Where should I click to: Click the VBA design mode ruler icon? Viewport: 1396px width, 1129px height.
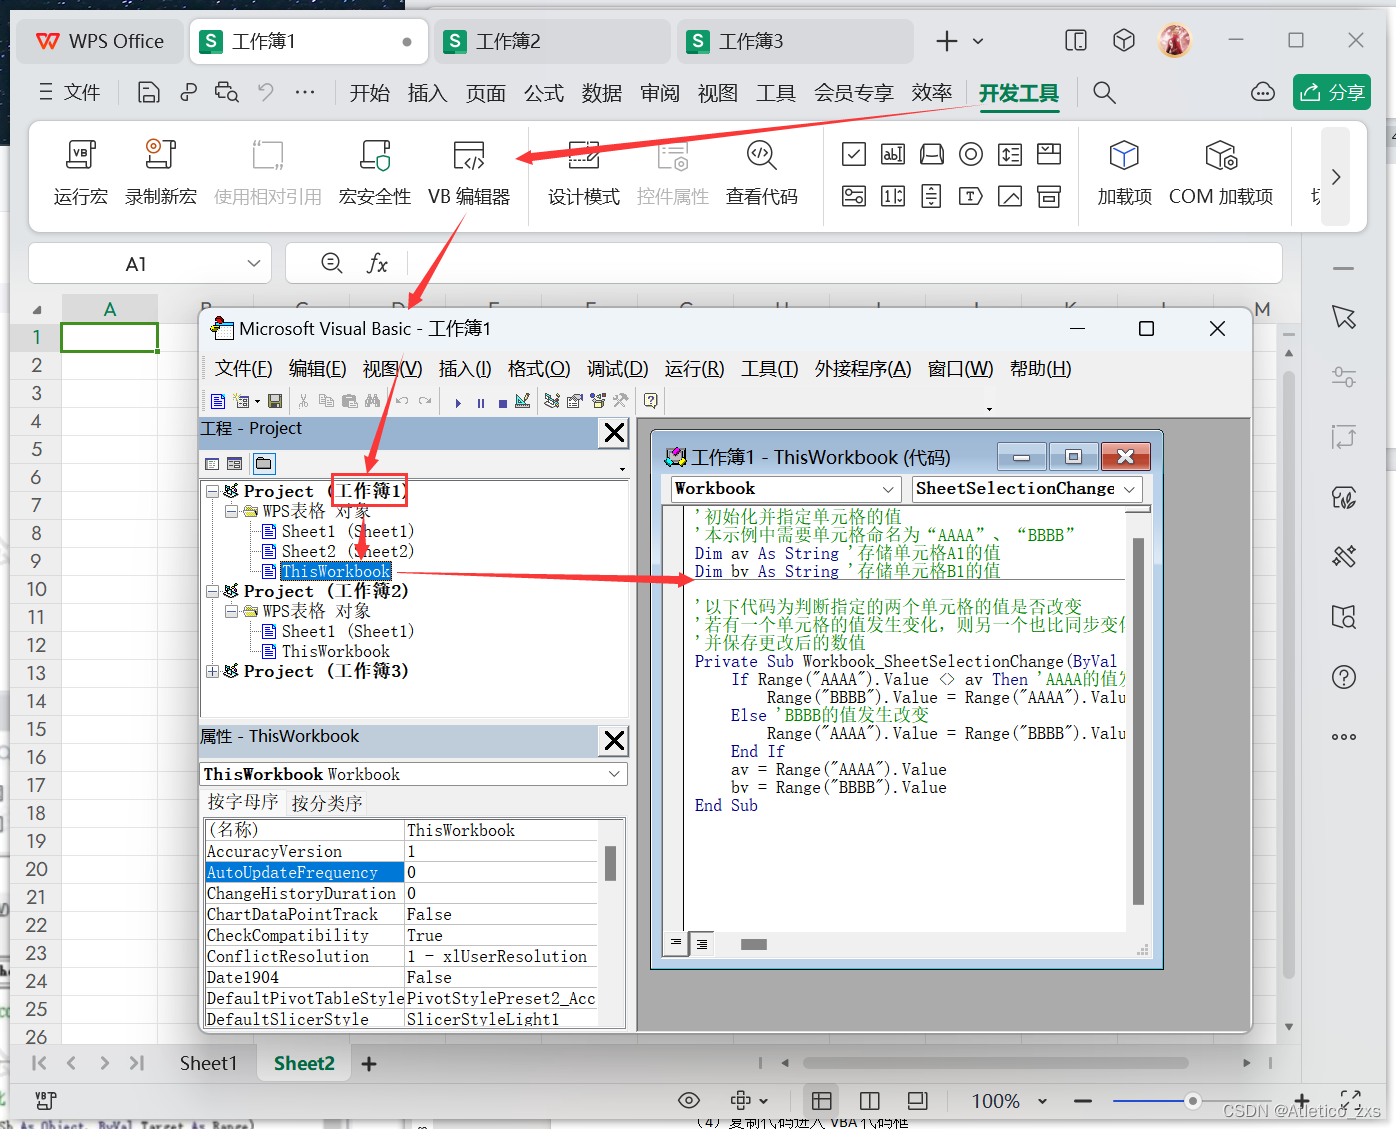pos(523,401)
